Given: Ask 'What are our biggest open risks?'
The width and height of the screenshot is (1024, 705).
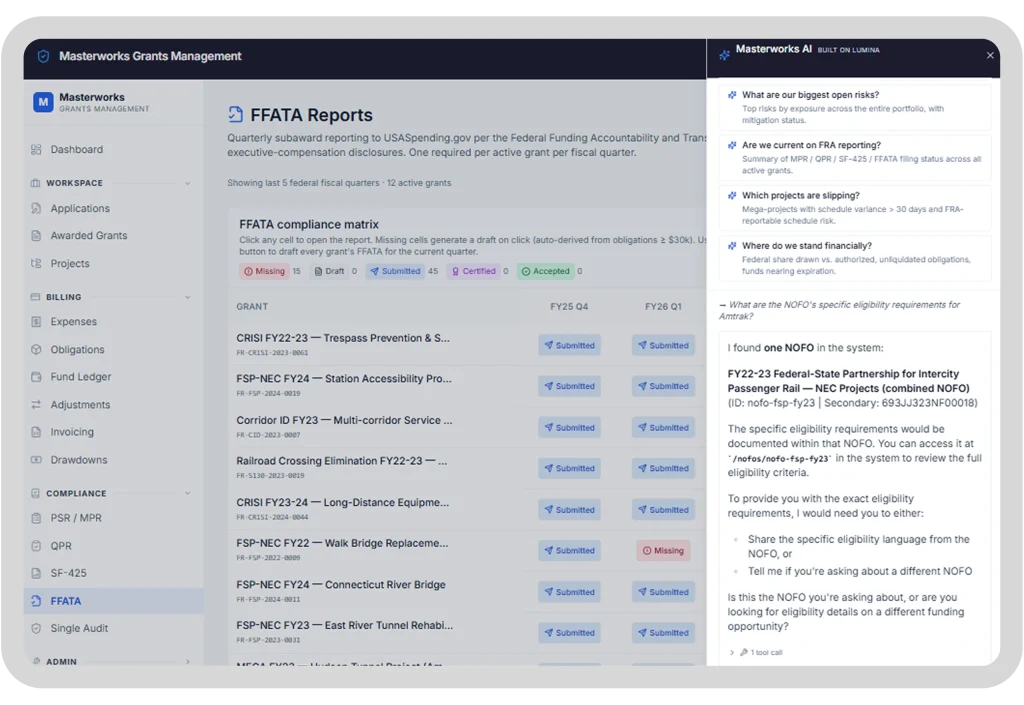Looking at the screenshot, I should tap(855, 107).
